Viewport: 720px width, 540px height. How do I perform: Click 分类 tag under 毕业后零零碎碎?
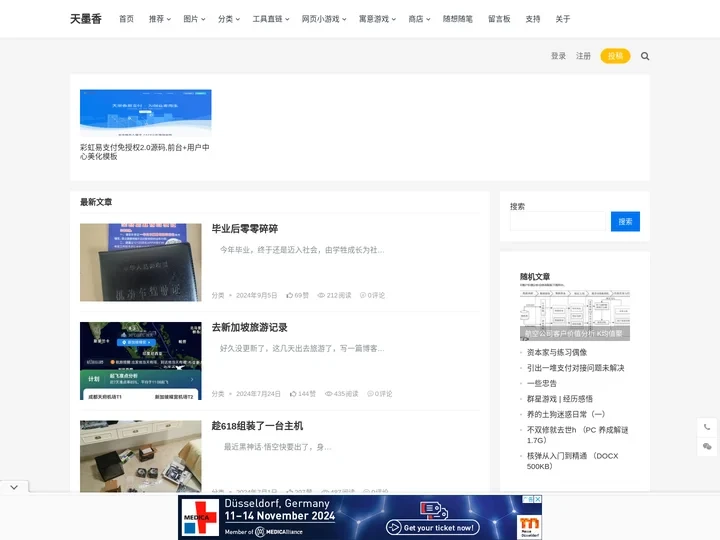(x=218, y=295)
